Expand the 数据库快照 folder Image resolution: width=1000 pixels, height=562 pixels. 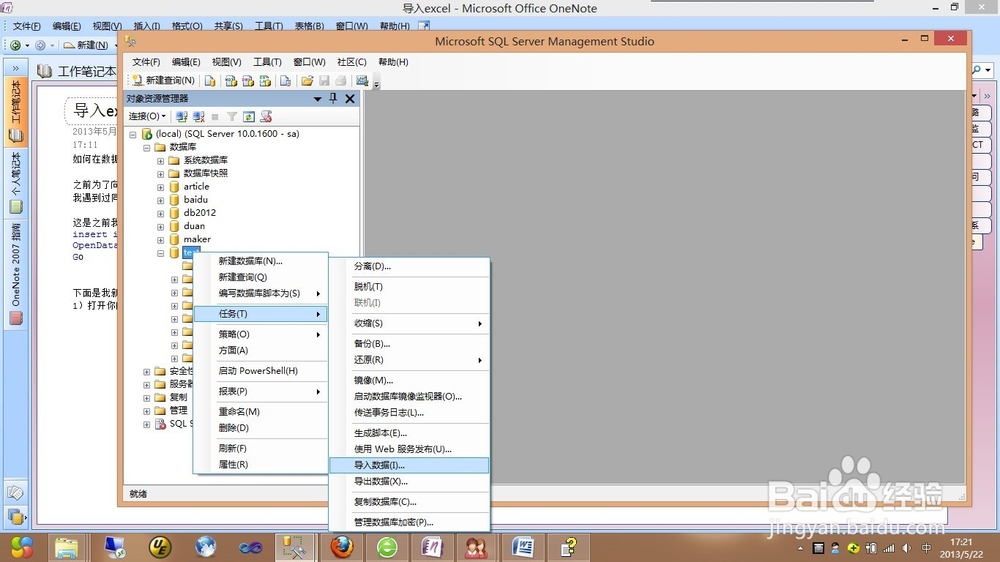pos(161,174)
